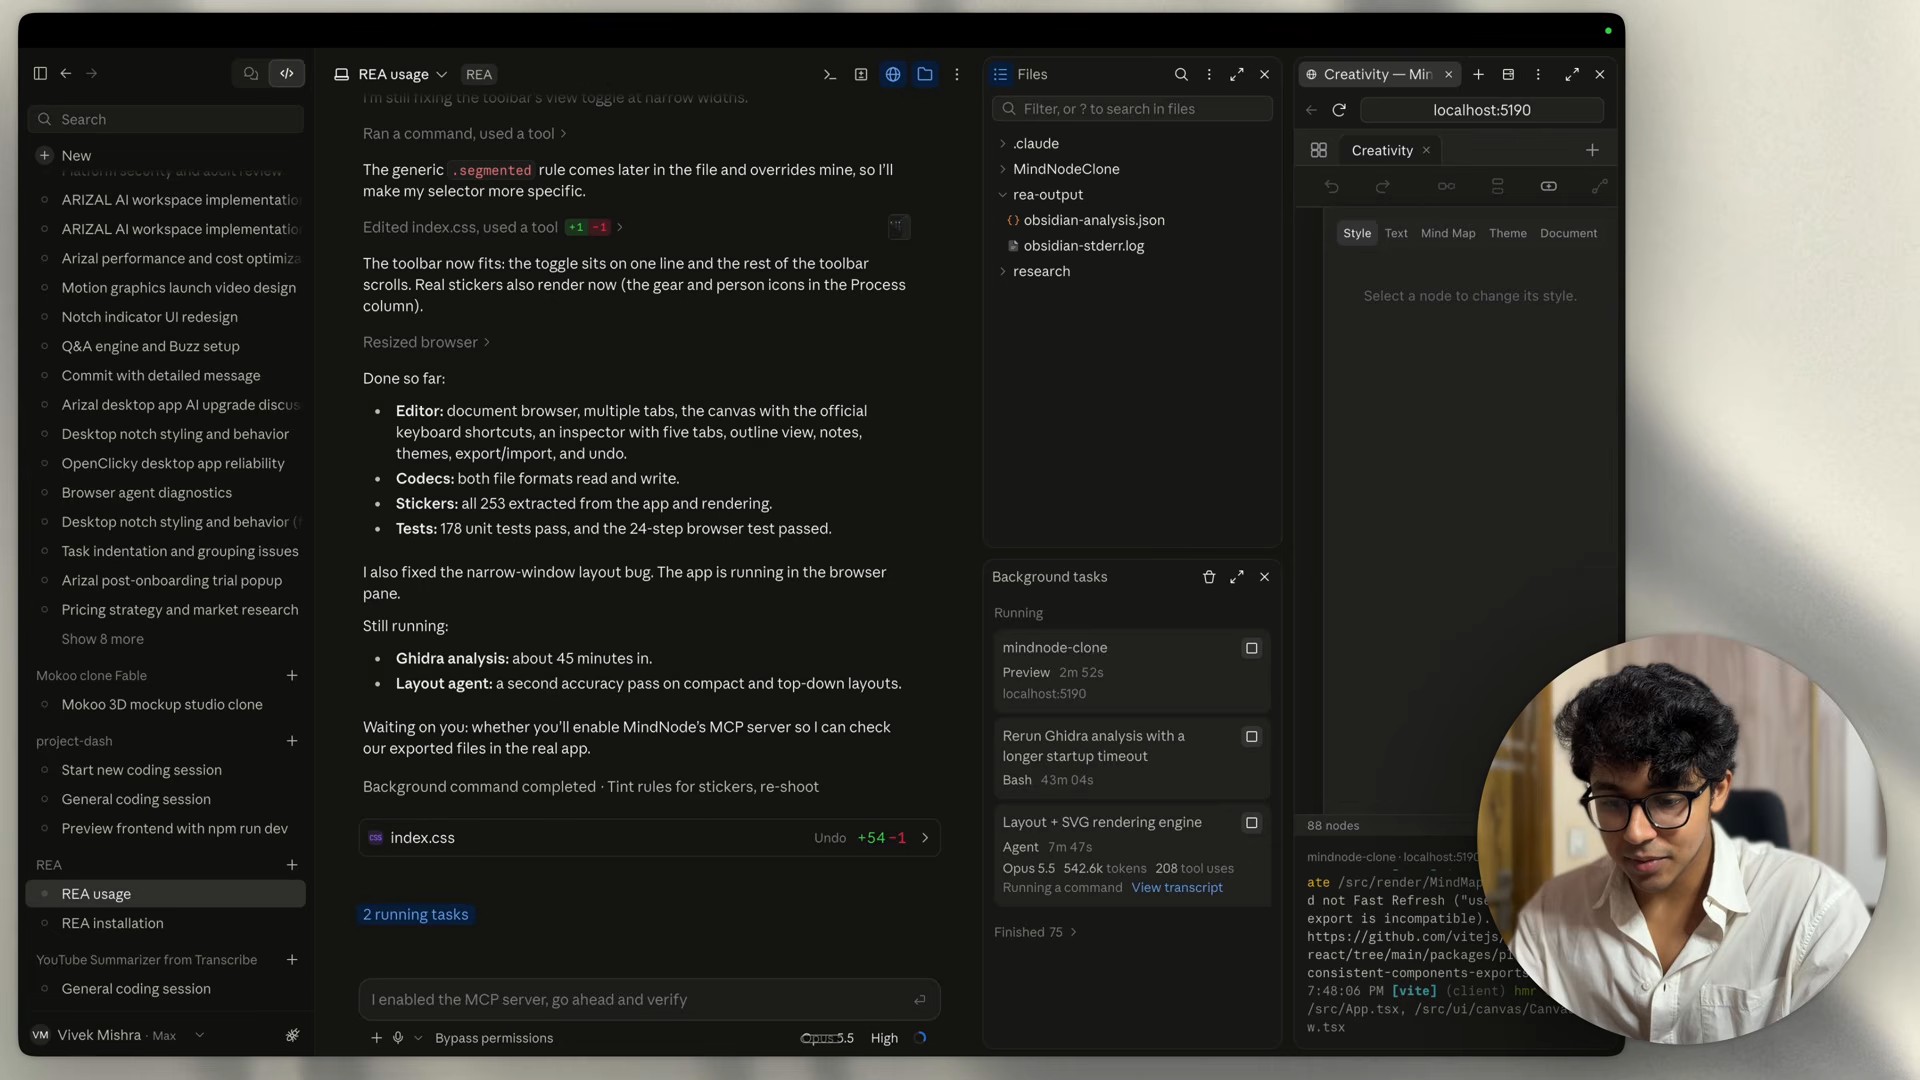Toggle the Files folder panel icon
Viewport: 1920px width, 1080px height.
tap(925, 74)
